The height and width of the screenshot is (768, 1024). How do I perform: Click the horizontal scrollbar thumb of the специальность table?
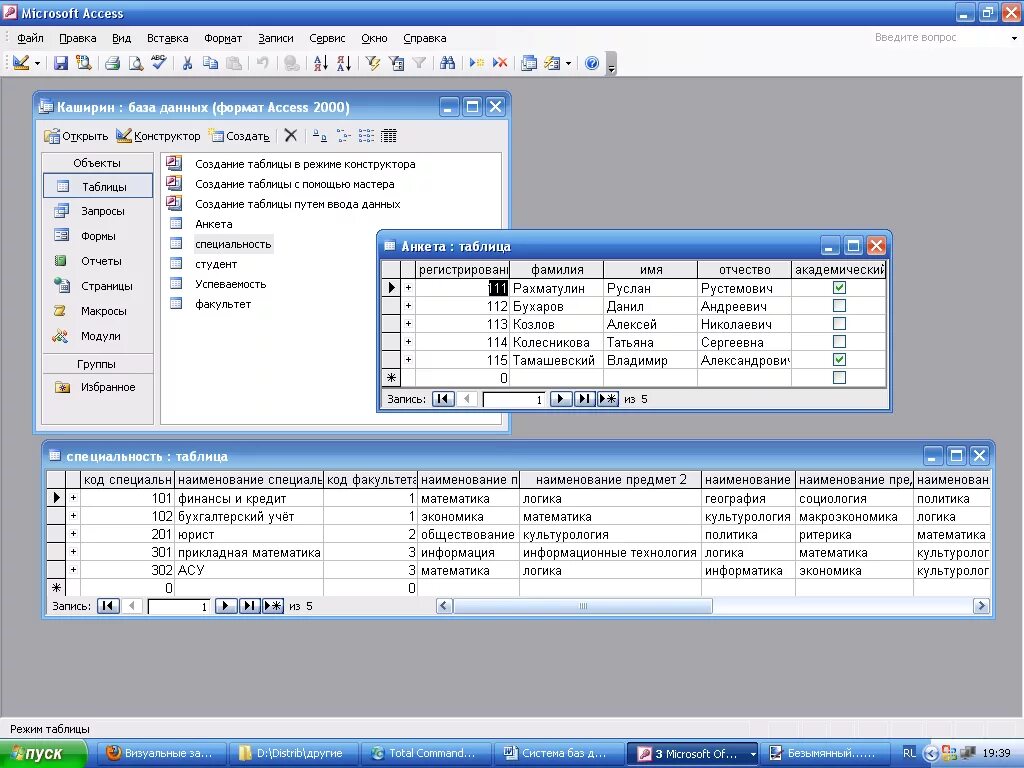coord(583,606)
